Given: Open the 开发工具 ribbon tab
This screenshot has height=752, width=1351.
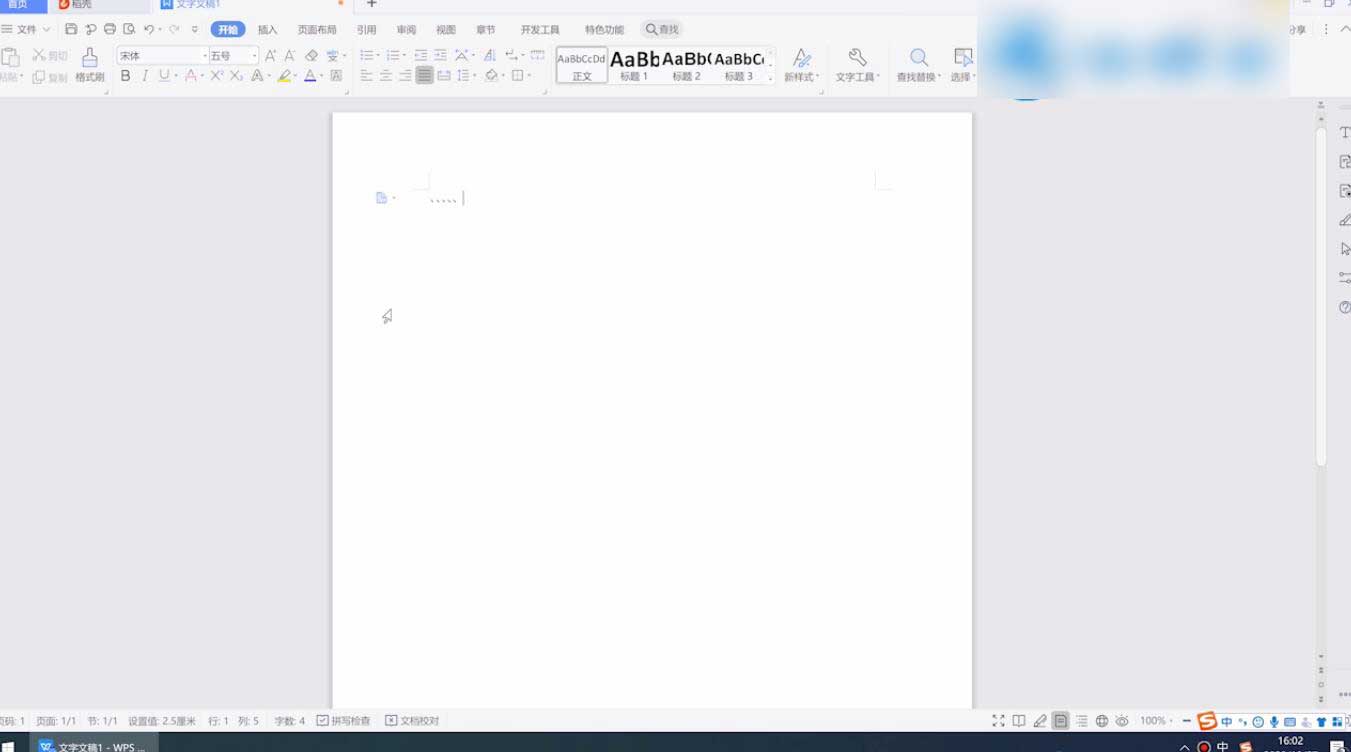Looking at the screenshot, I should coord(540,30).
